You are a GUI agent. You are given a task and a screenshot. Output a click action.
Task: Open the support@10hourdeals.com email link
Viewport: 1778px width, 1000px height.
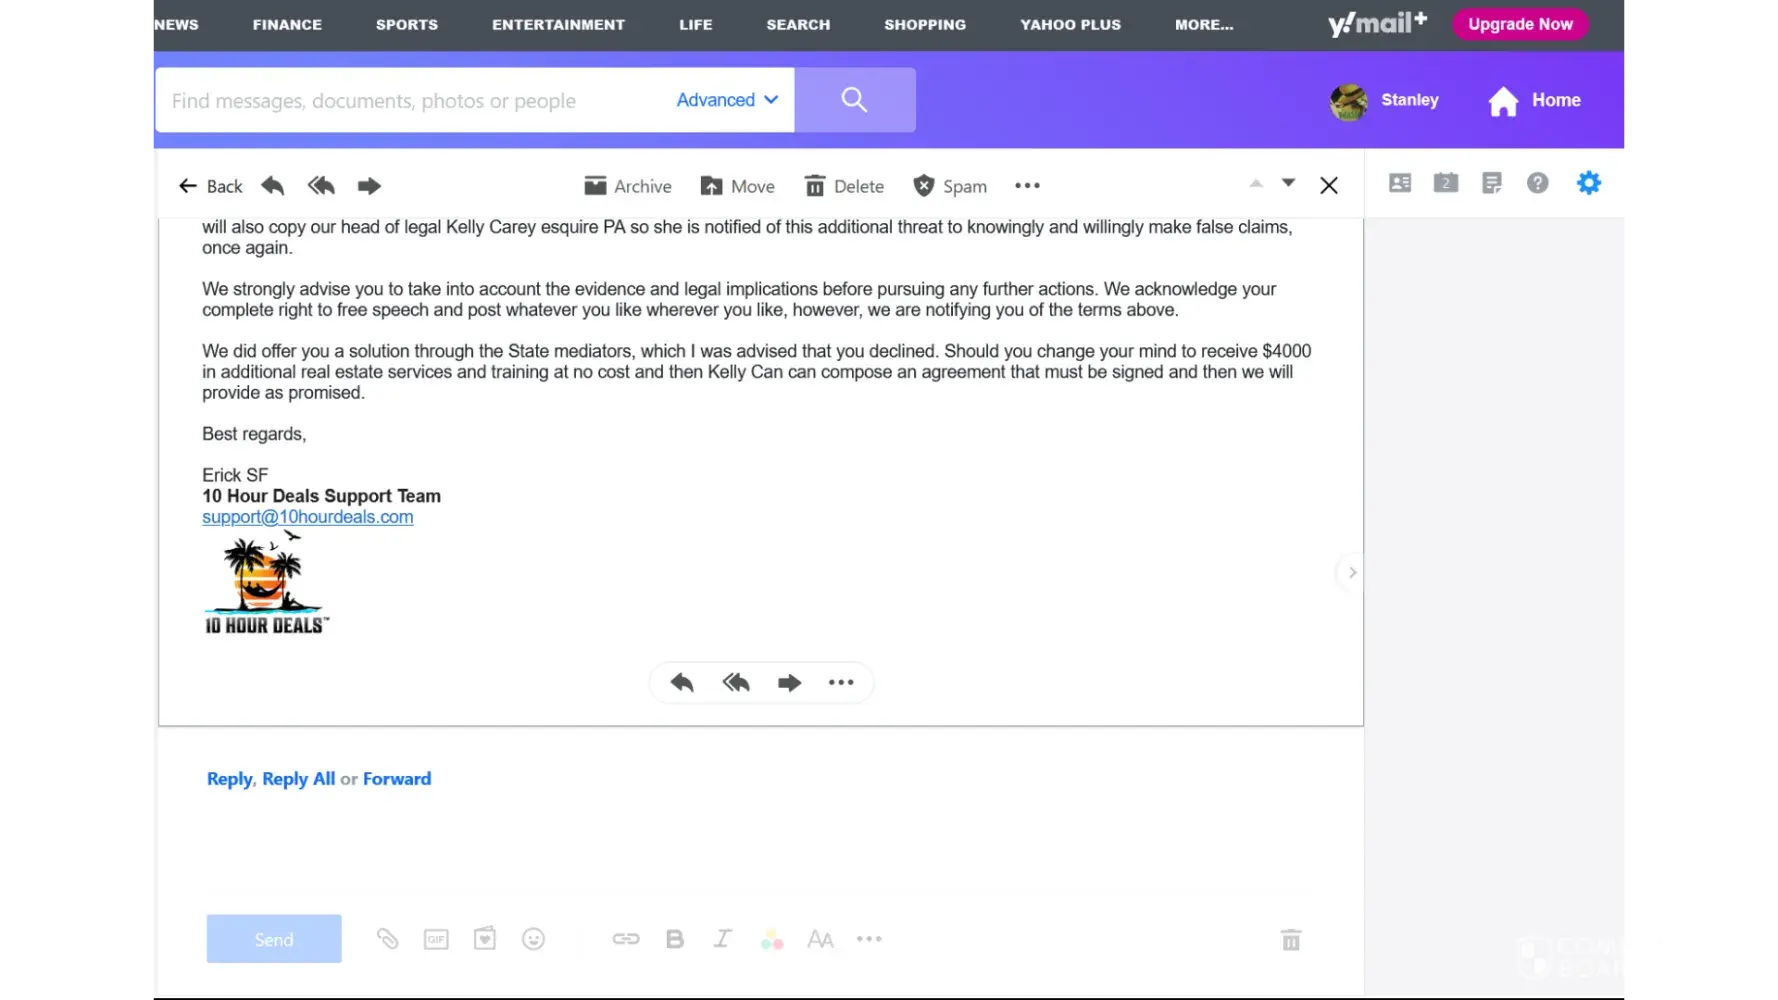tap(308, 517)
